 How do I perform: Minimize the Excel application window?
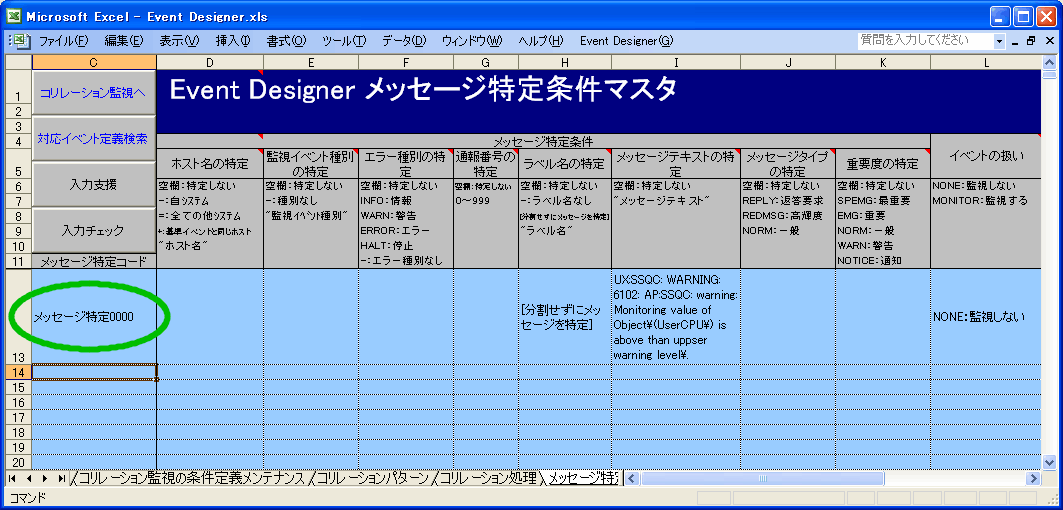pyautogui.click(x=999, y=16)
